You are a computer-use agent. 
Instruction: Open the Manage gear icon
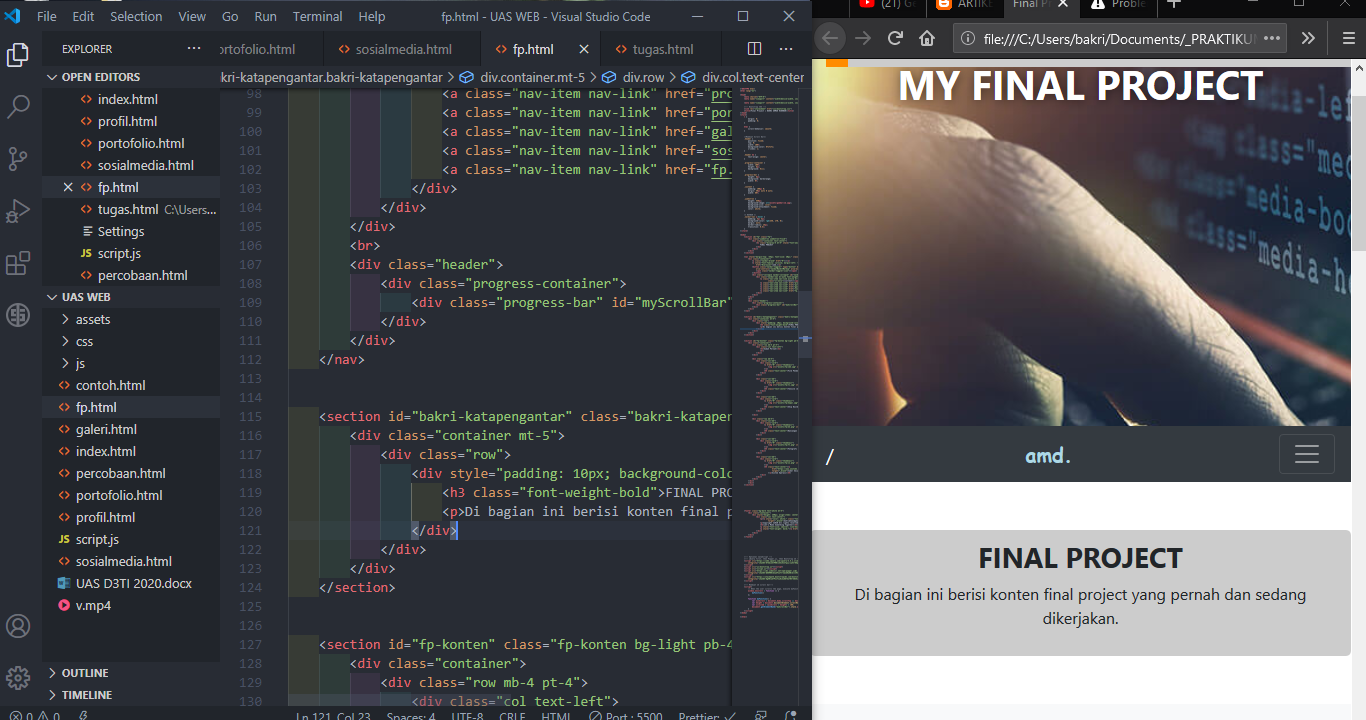pyautogui.click(x=18, y=677)
